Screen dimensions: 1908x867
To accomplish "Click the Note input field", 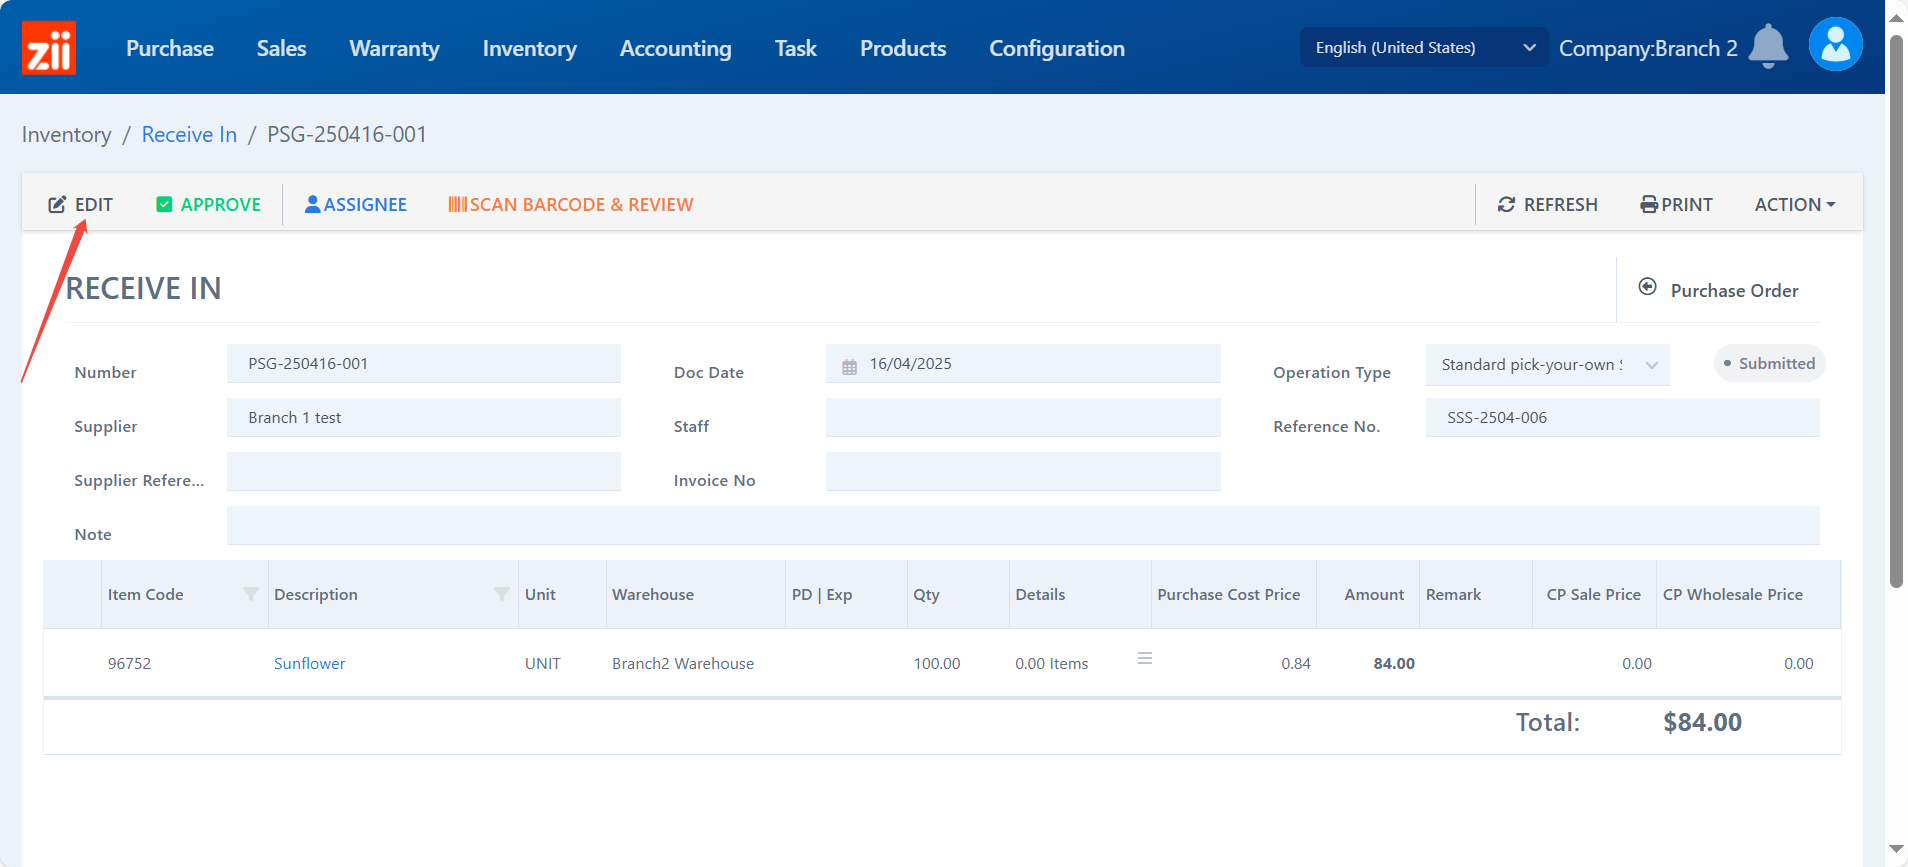I will (x=1022, y=526).
